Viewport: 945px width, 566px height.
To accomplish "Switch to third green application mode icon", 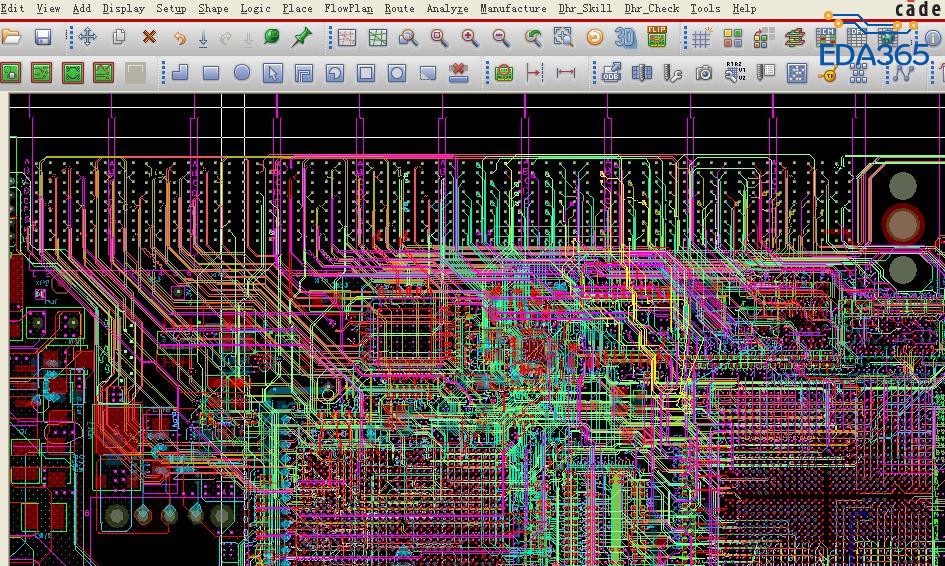I will (73, 73).
